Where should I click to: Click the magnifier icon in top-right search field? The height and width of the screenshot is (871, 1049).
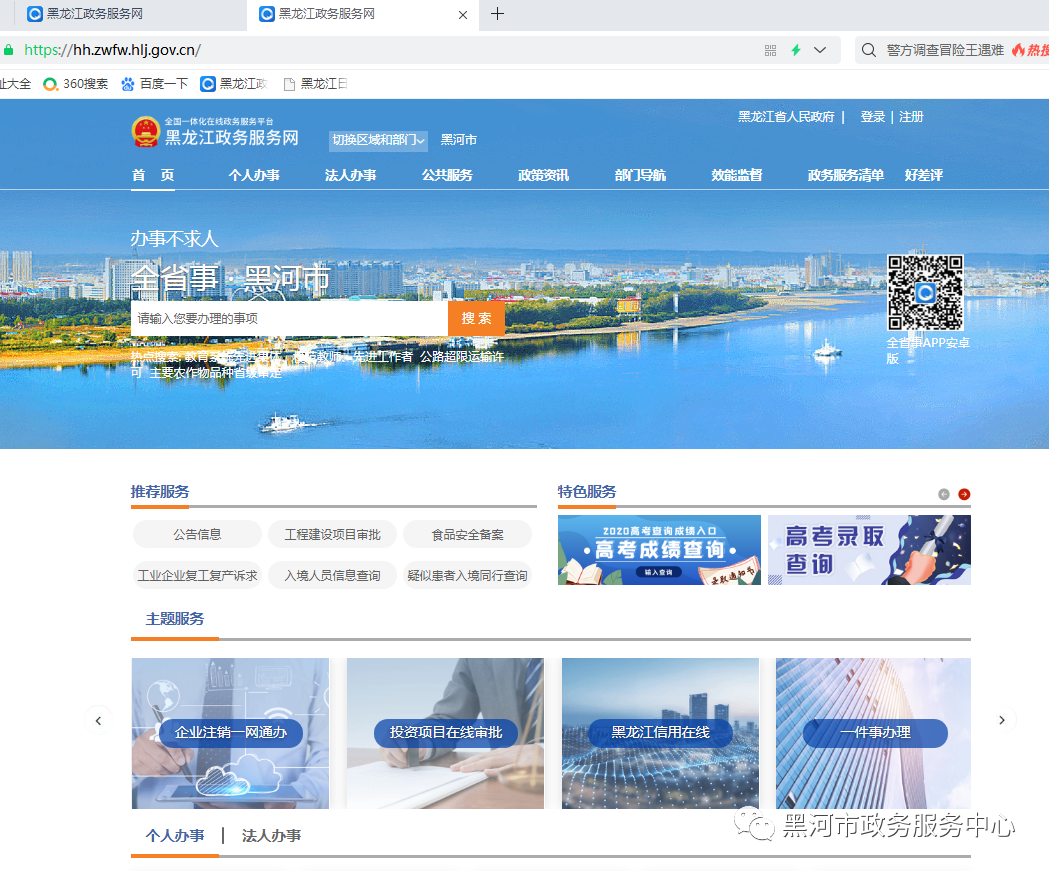[868, 49]
